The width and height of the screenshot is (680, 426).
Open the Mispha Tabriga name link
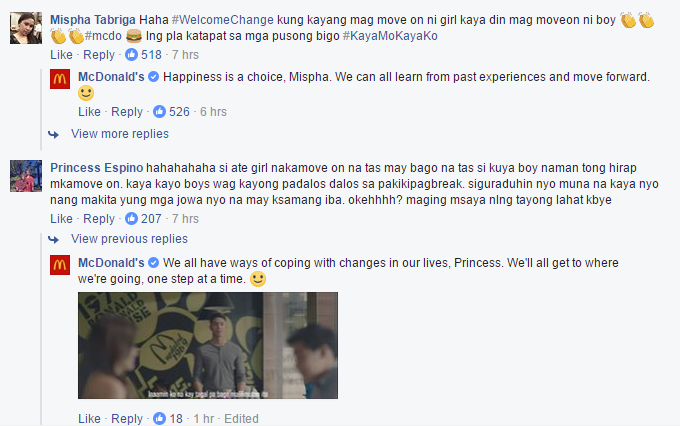[93, 20]
